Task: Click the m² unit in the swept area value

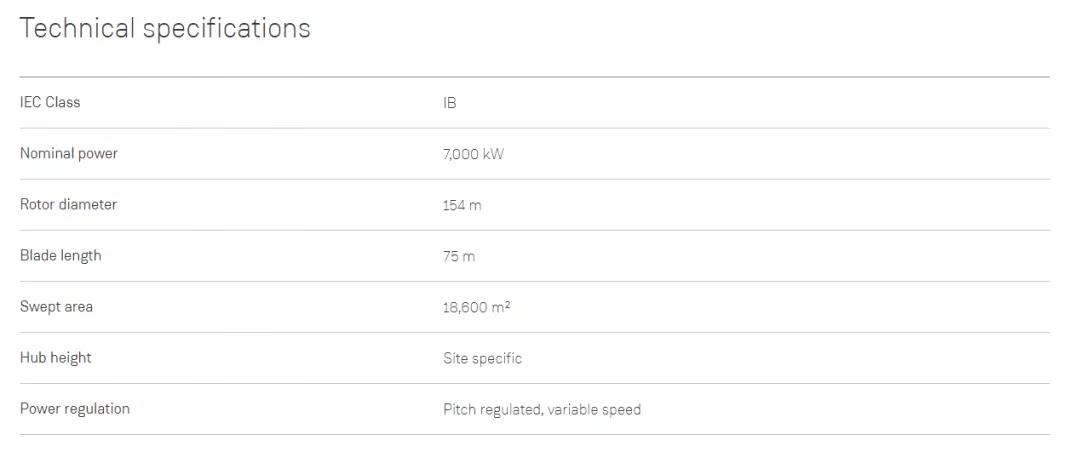Action: (x=500, y=307)
